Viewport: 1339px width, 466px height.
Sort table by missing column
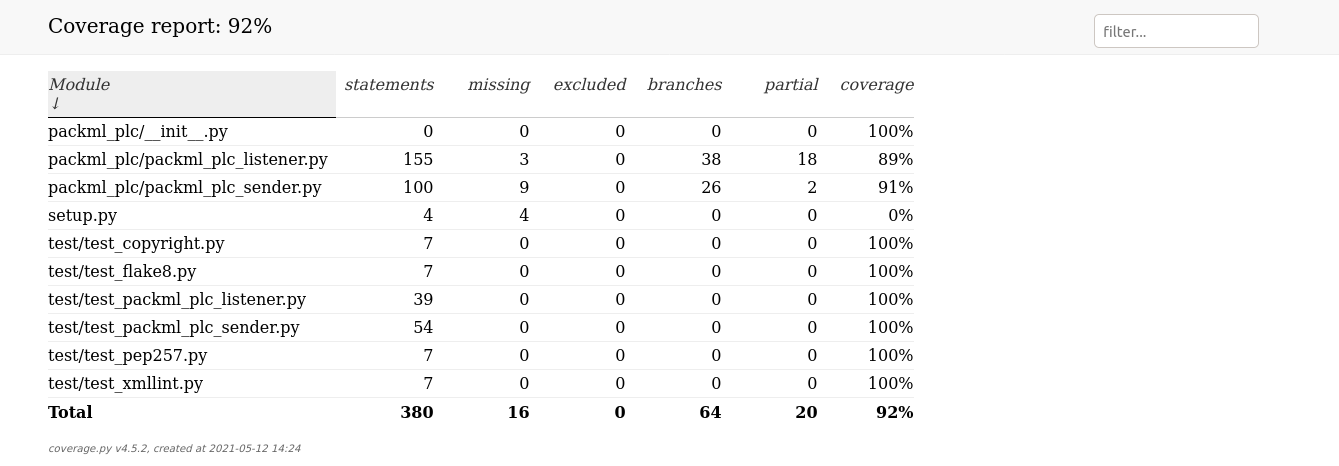498,85
